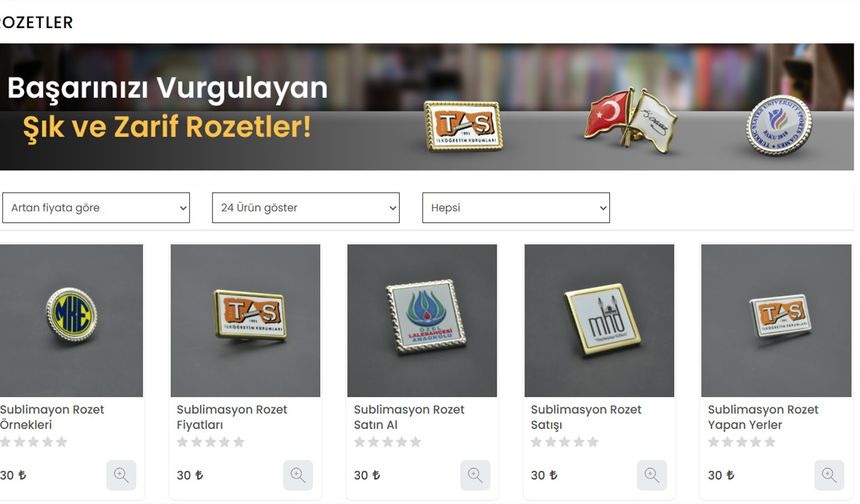The image size is (860, 504).
Task: Open the Sublimayon Rozet Örnekleri product link
Action: (52, 417)
